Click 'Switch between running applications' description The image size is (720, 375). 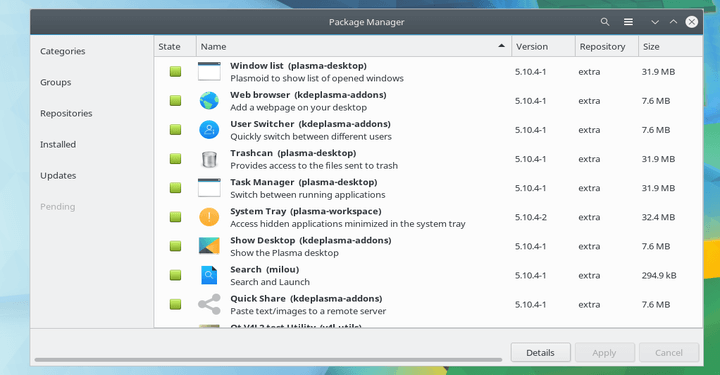pos(308,195)
